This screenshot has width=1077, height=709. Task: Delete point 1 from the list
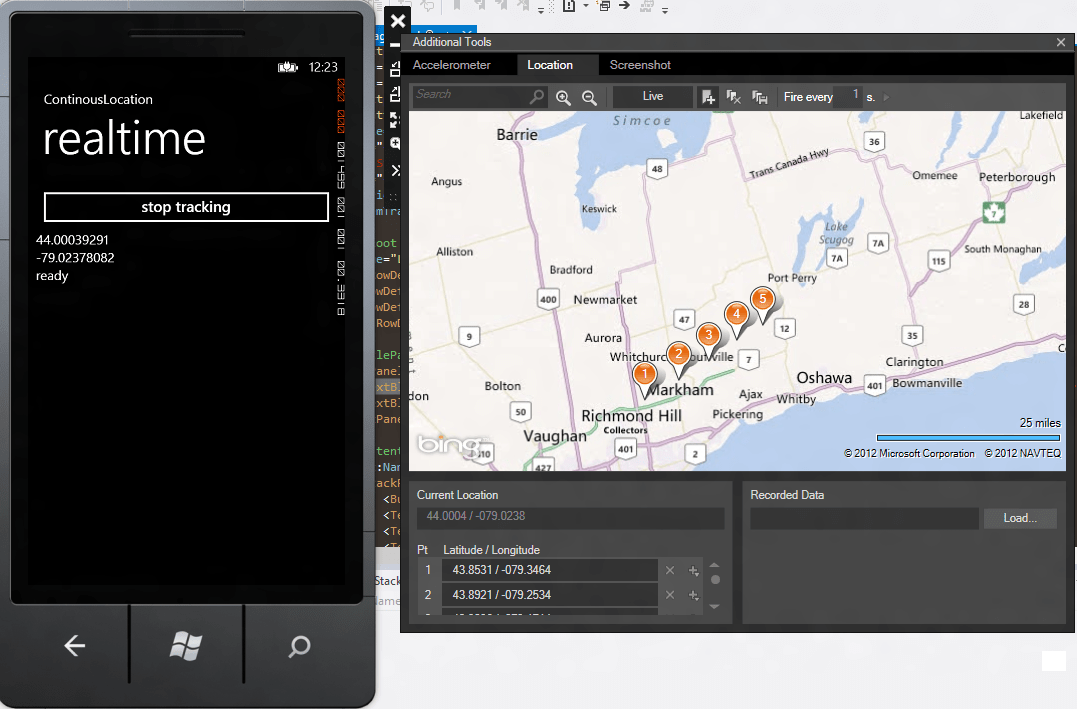(x=670, y=570)
